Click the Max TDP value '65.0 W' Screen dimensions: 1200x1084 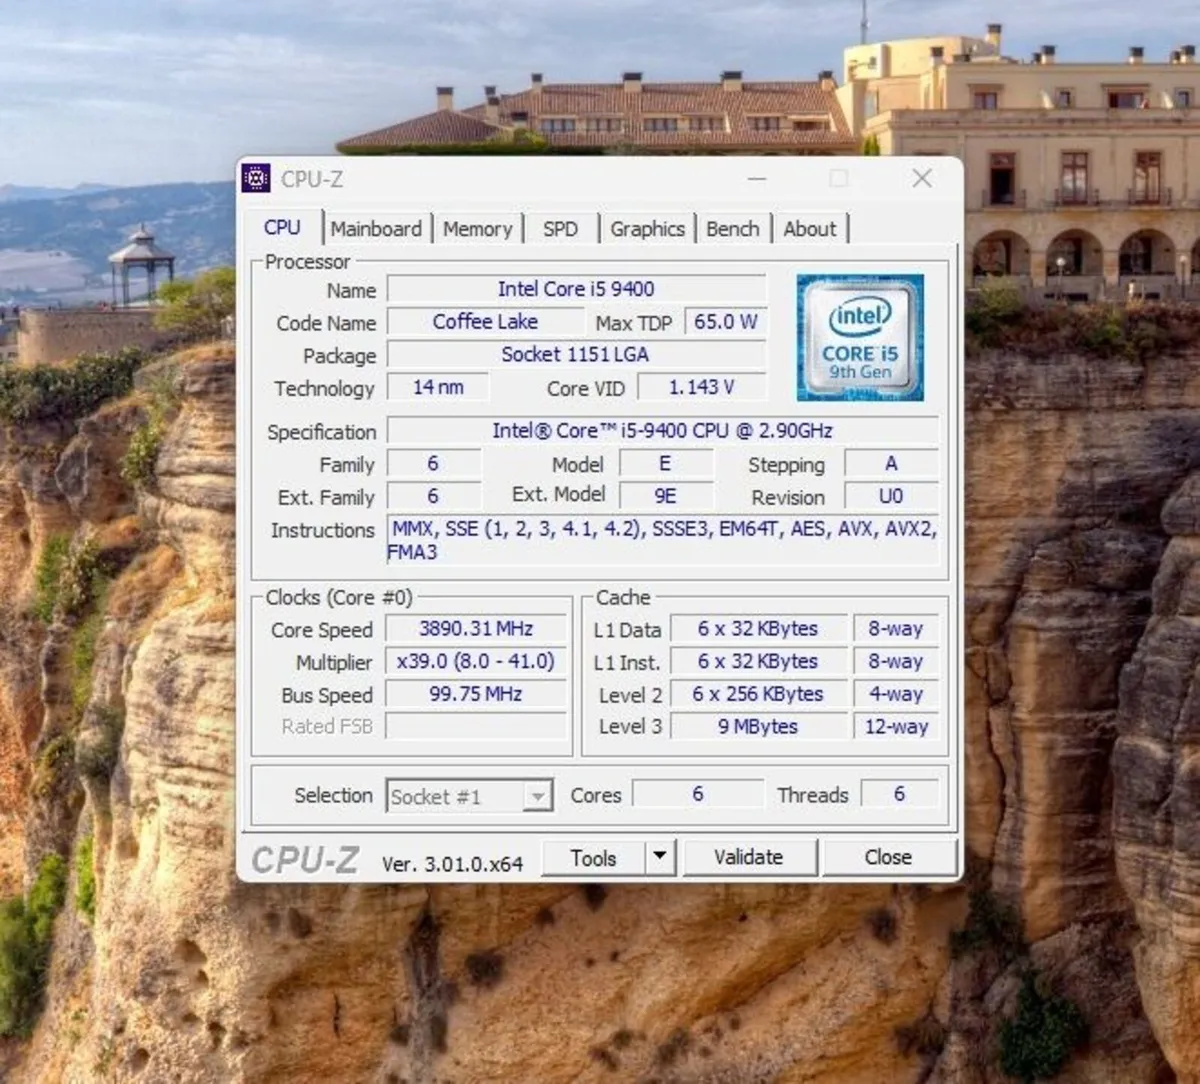click(x=726, y=322)
